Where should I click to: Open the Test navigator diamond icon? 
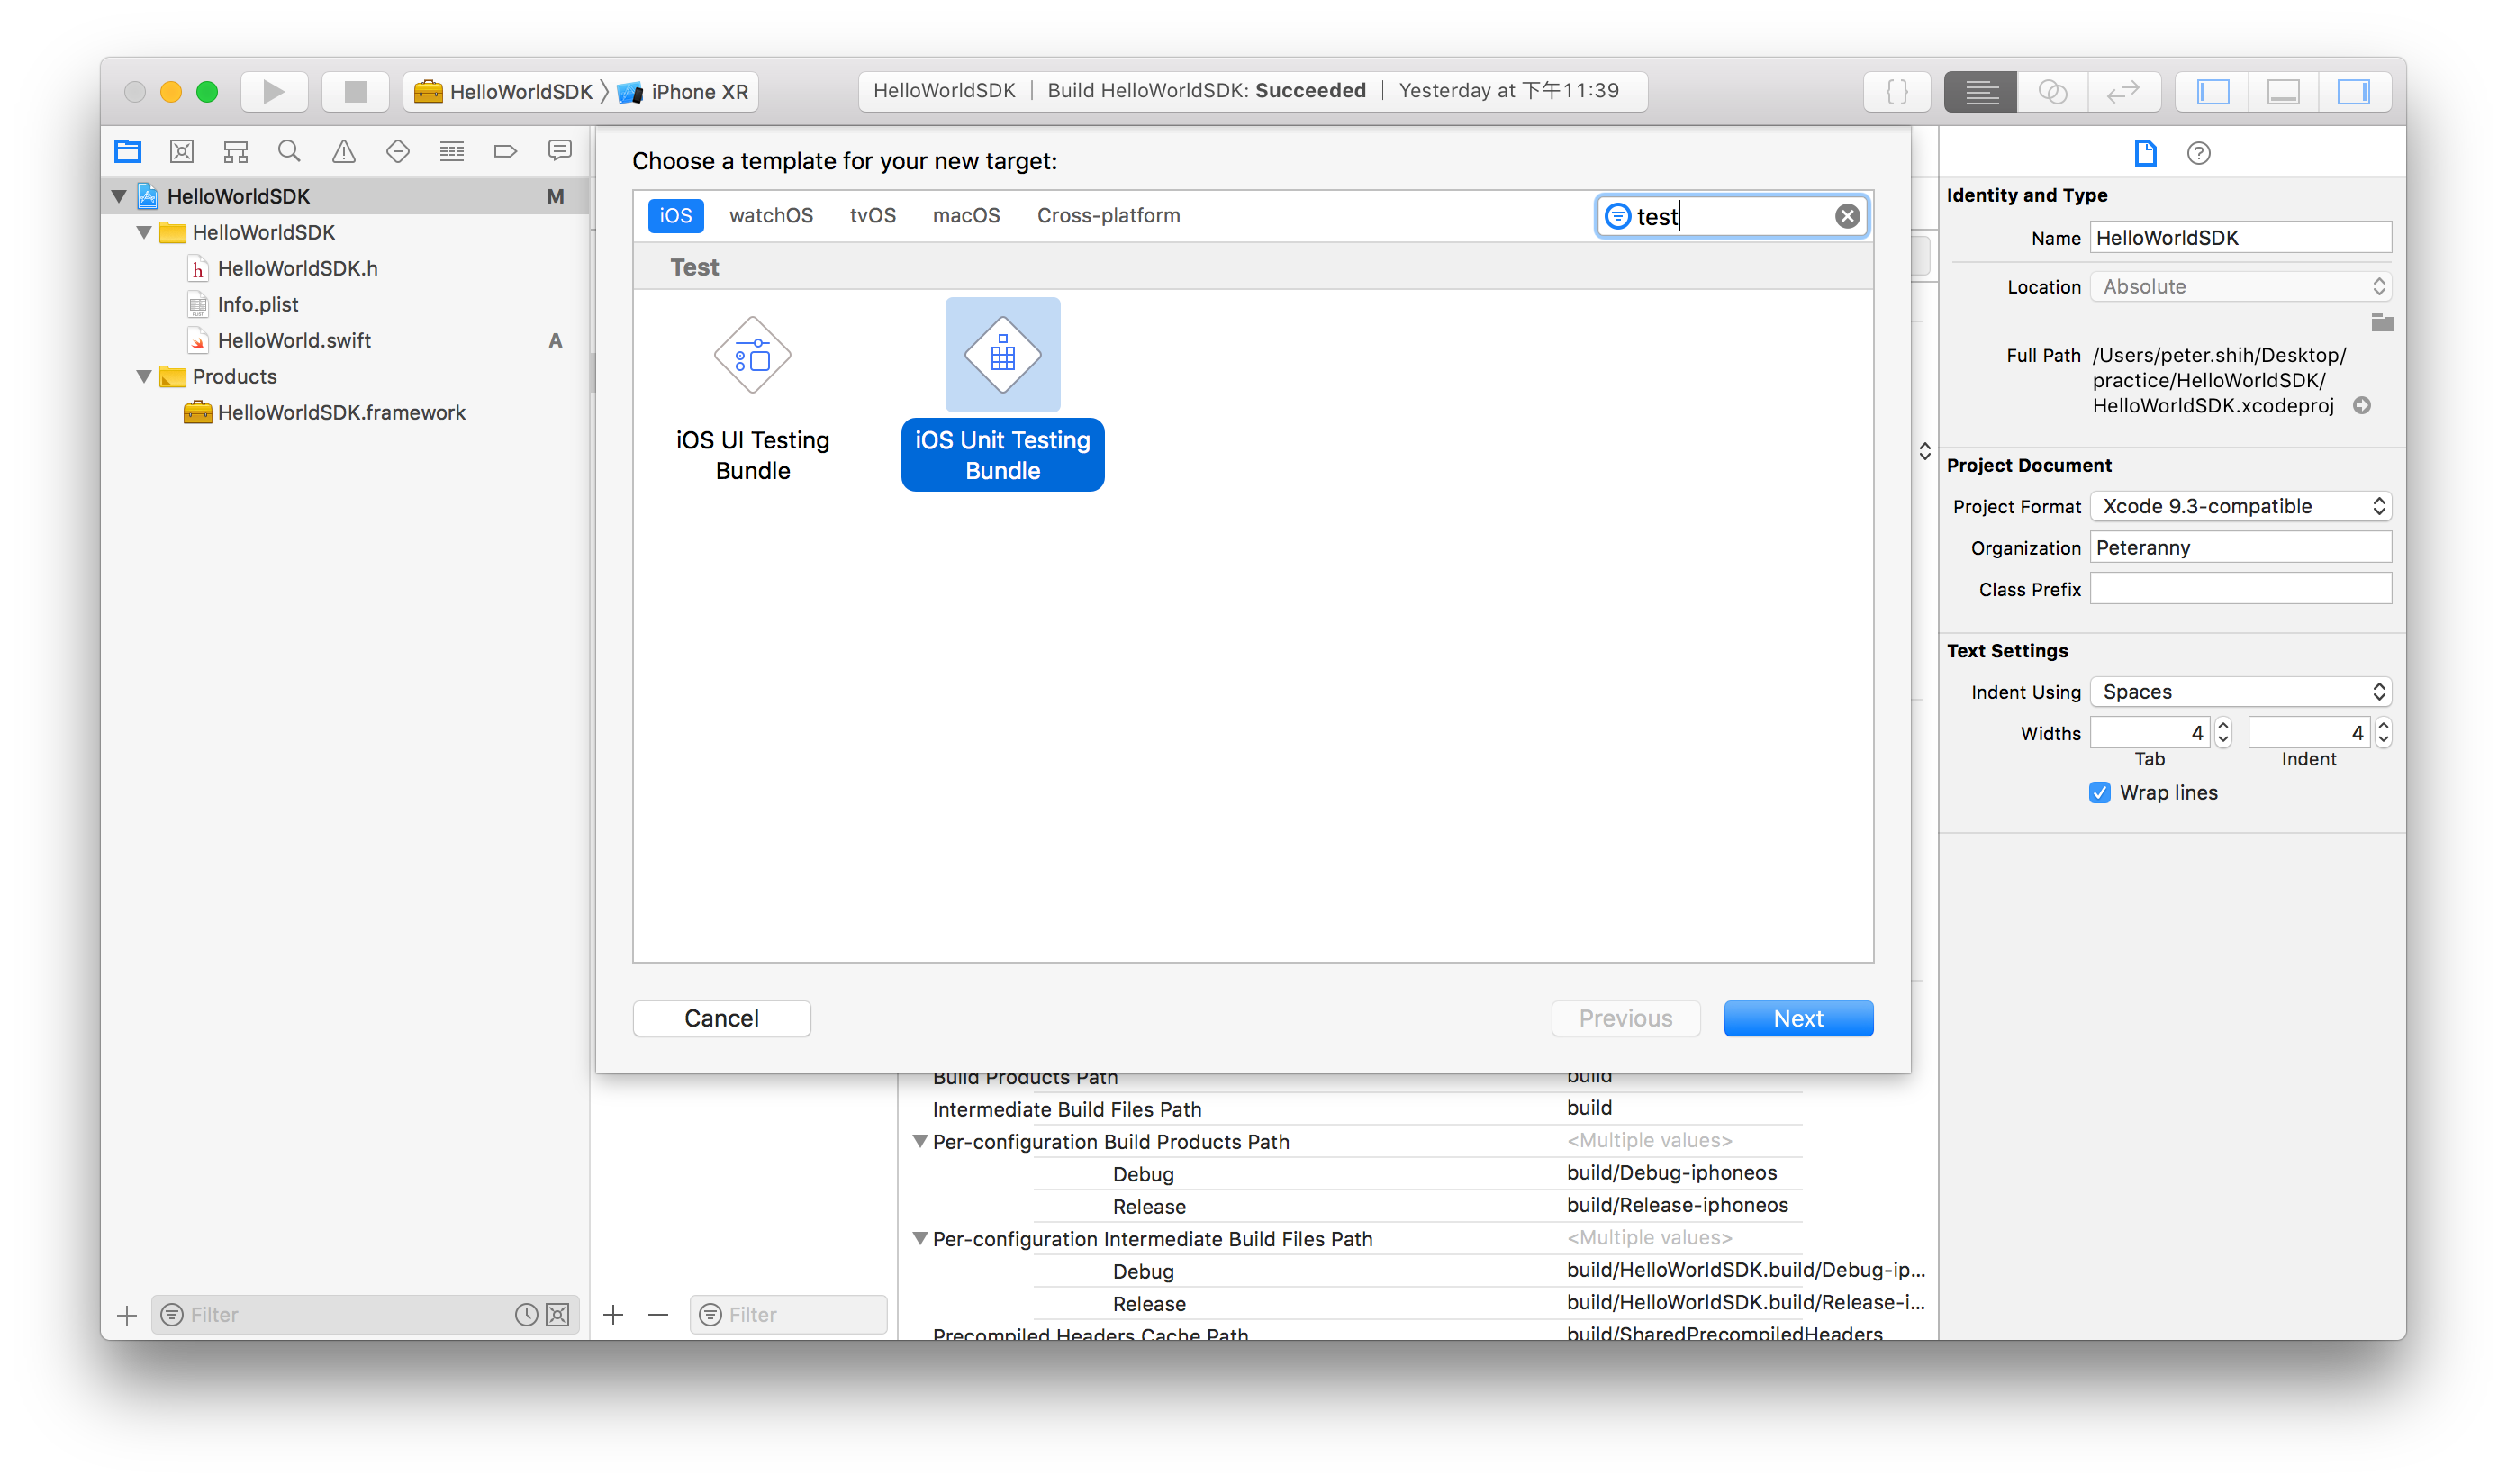[x=397, y=151]
